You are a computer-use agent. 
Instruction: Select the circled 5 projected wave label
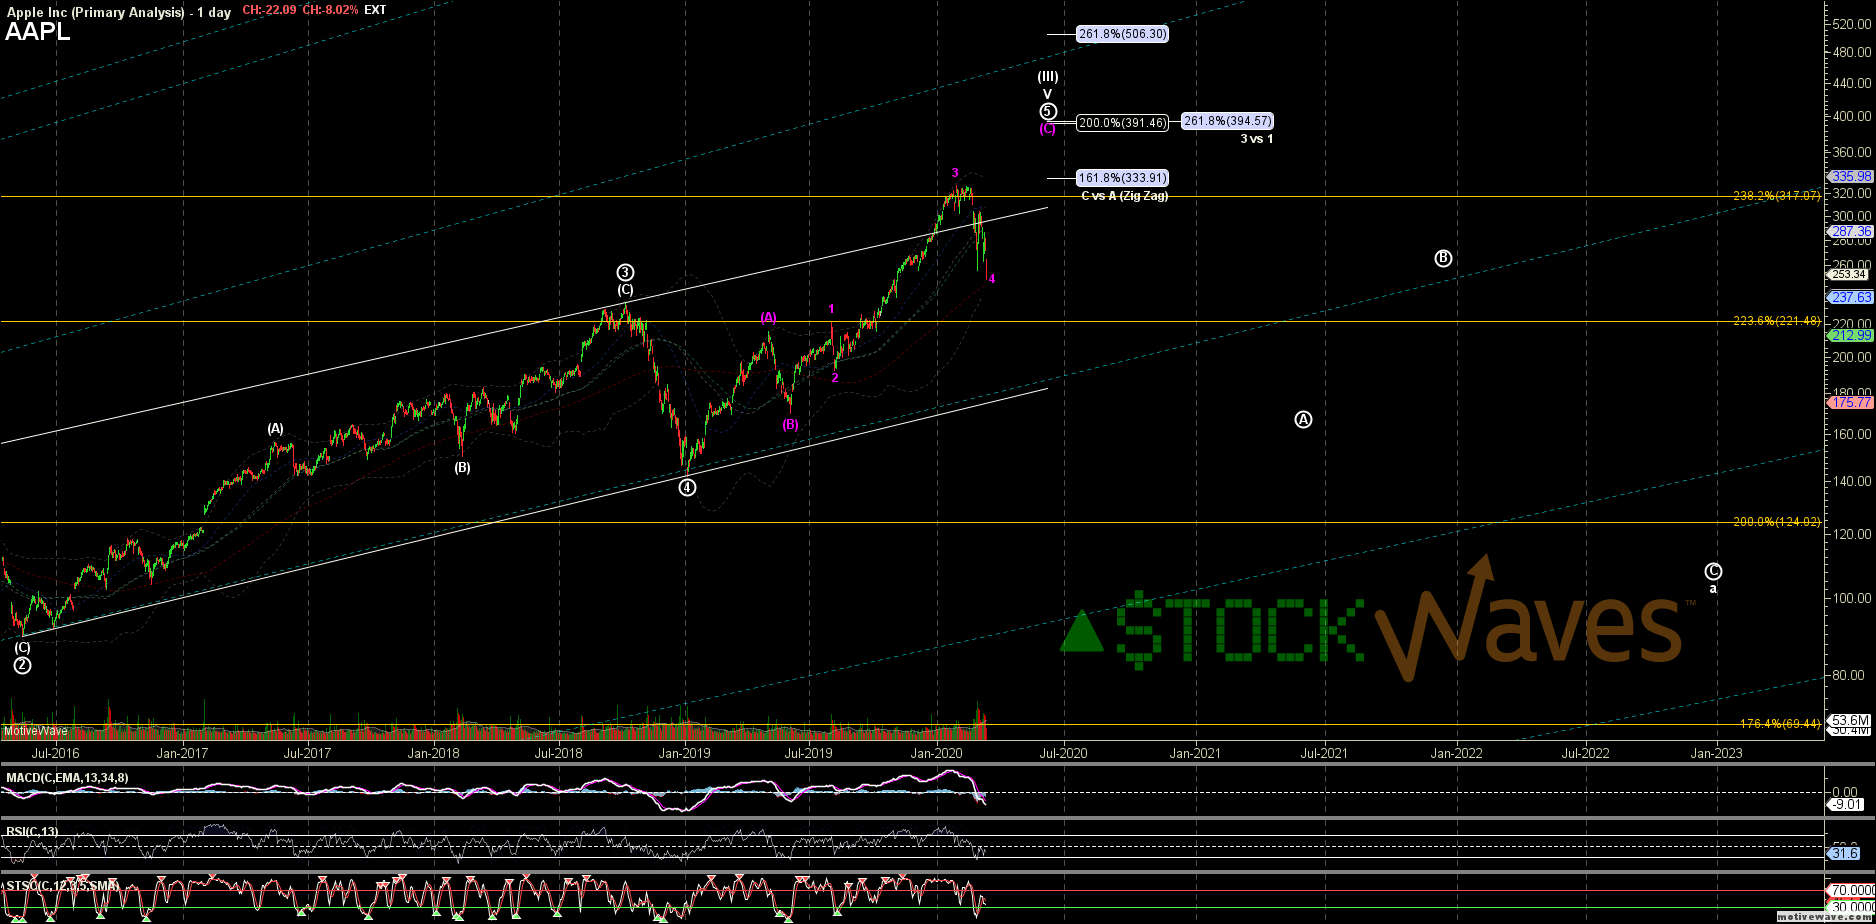pyautogui.click(x=1047, y=111)
